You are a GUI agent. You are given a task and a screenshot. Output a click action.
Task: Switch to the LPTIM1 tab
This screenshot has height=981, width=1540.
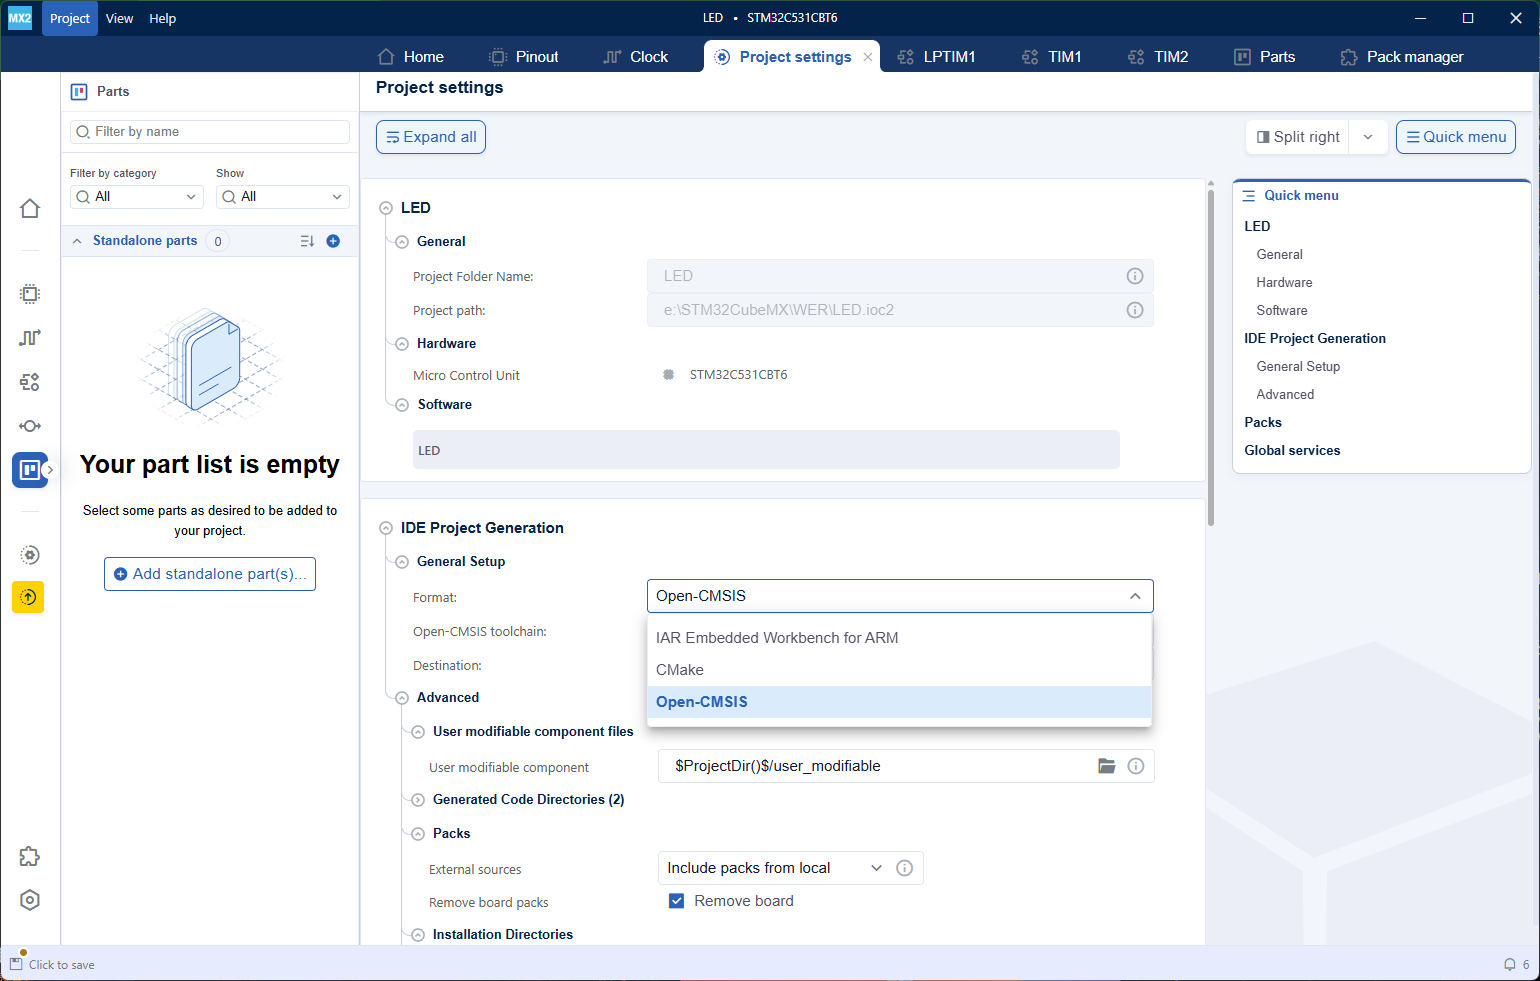point(936,57)
